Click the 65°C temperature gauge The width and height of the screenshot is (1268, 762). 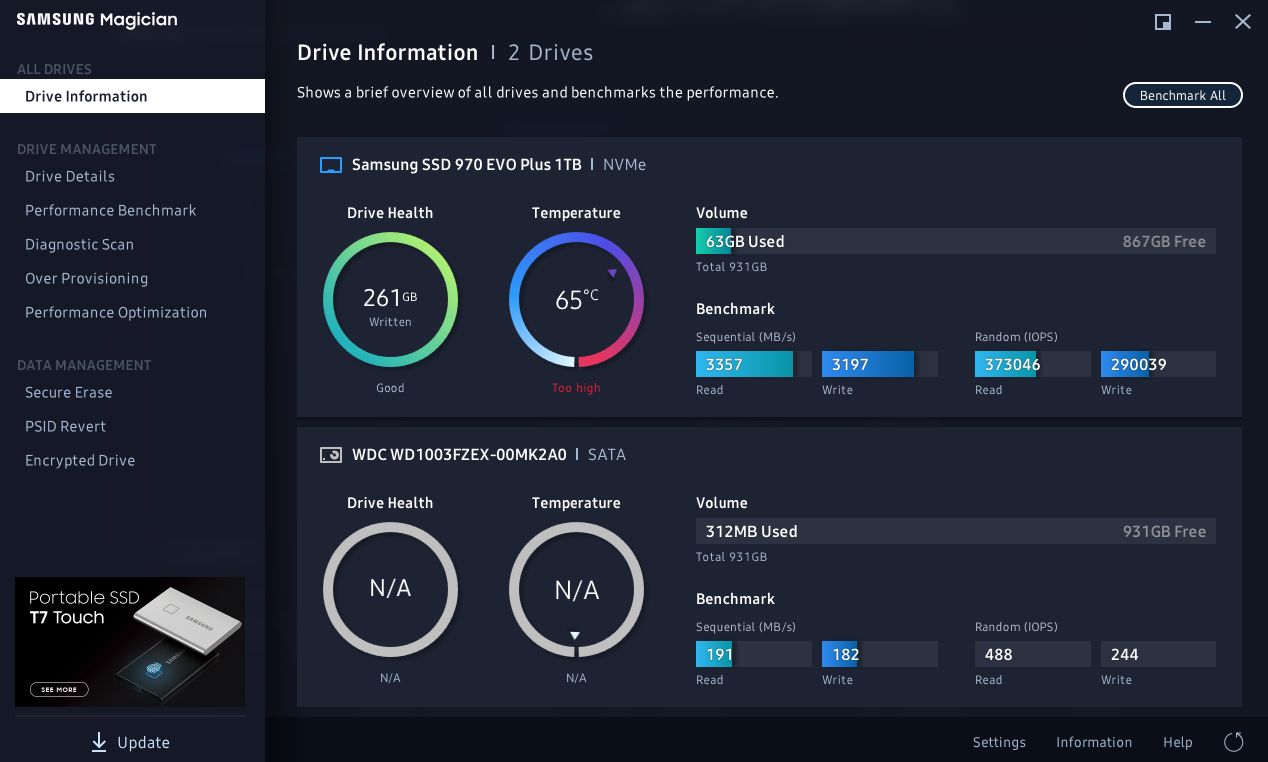tap(576, 300)
